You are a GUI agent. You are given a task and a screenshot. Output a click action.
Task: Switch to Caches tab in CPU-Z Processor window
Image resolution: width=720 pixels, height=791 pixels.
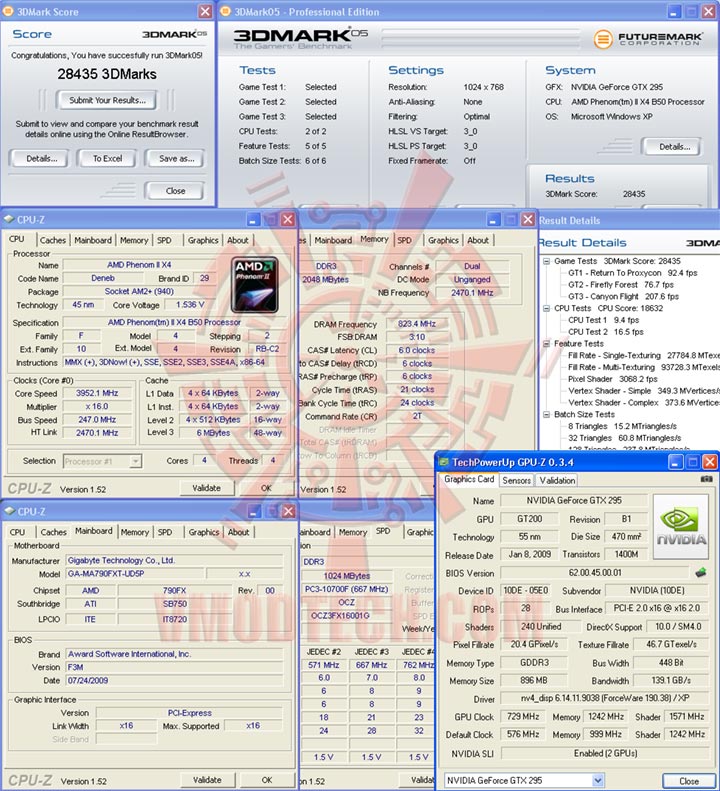pyautogui.click(x=53, y=240)
